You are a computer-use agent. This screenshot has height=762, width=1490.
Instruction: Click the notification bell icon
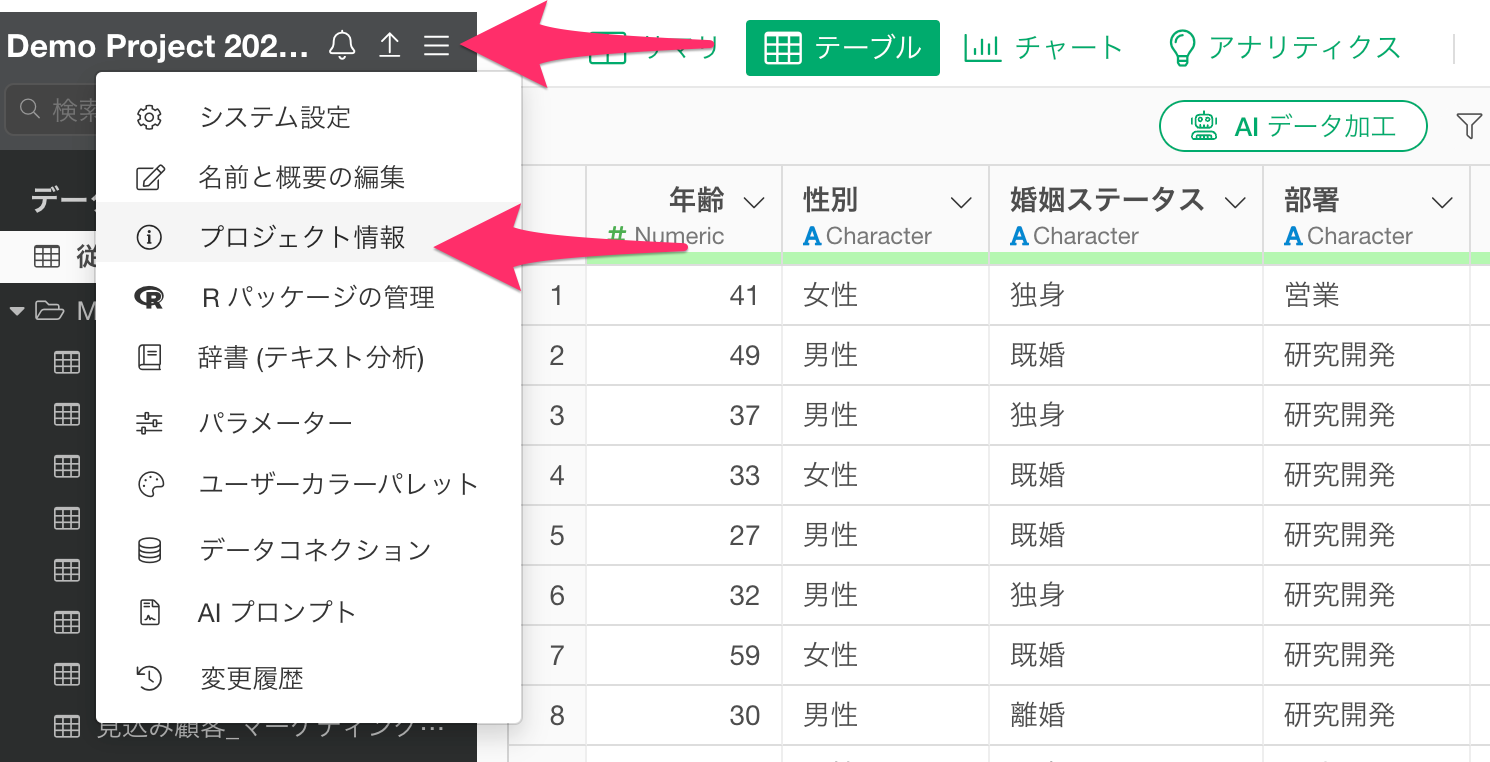(342, 46)
